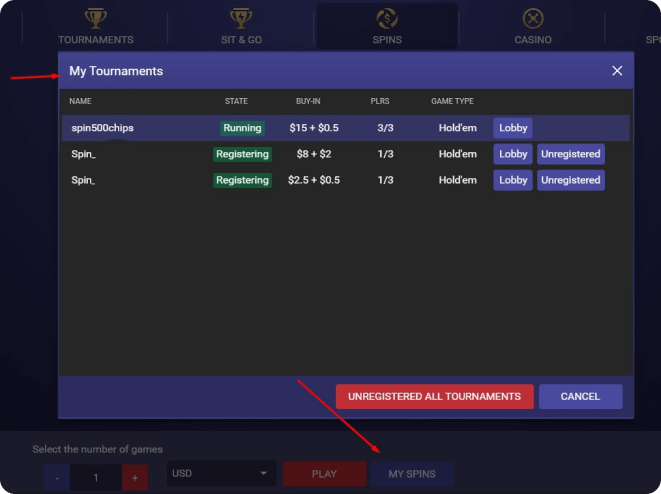This screenshot has height=494, width=661.
Task: Open Lobby for spin500chips tournament
Action: click(x=513, y=128)
